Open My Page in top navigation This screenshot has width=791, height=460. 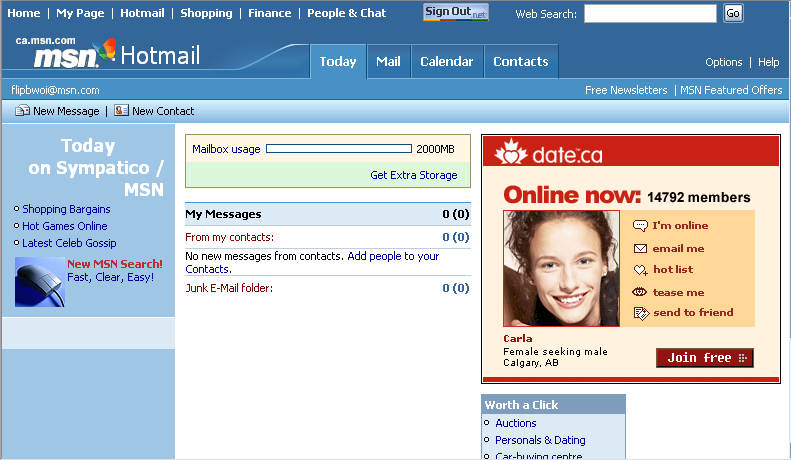[80, 13]
